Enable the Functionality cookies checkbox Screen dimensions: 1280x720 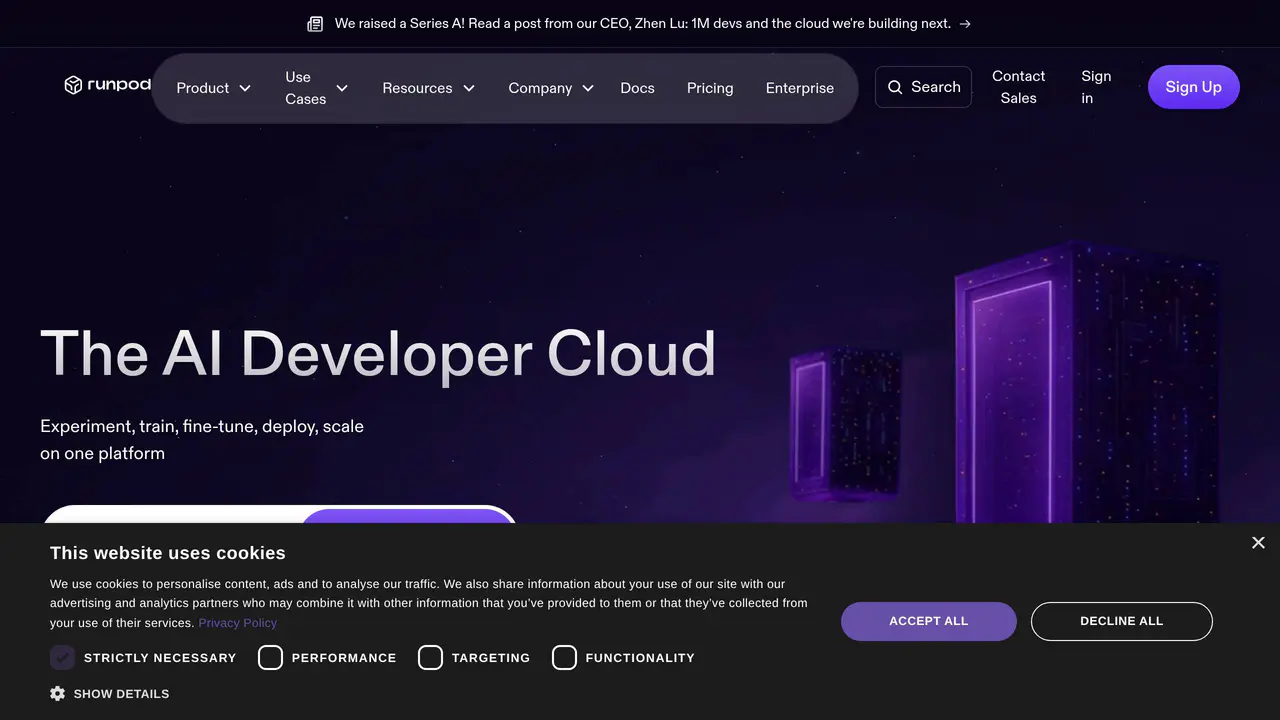(x=564, y=657)
